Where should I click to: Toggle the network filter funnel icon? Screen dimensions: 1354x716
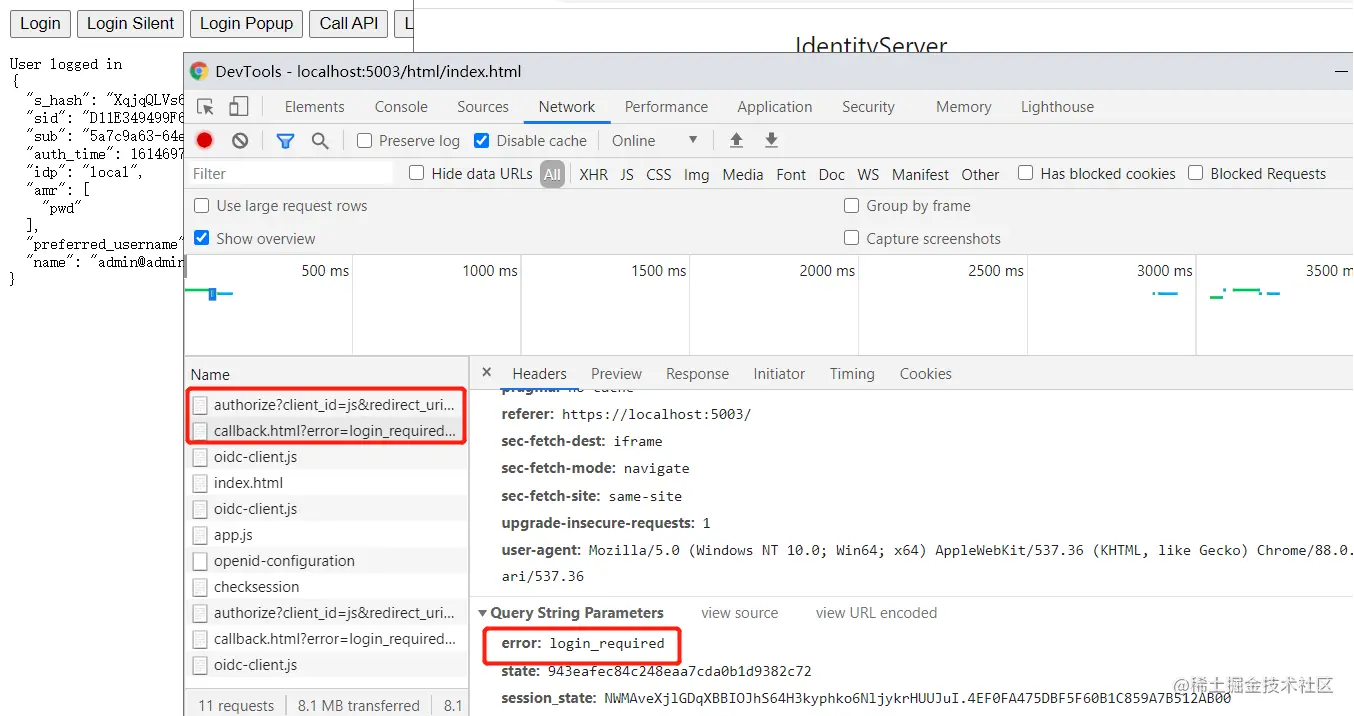pos(285,141)
